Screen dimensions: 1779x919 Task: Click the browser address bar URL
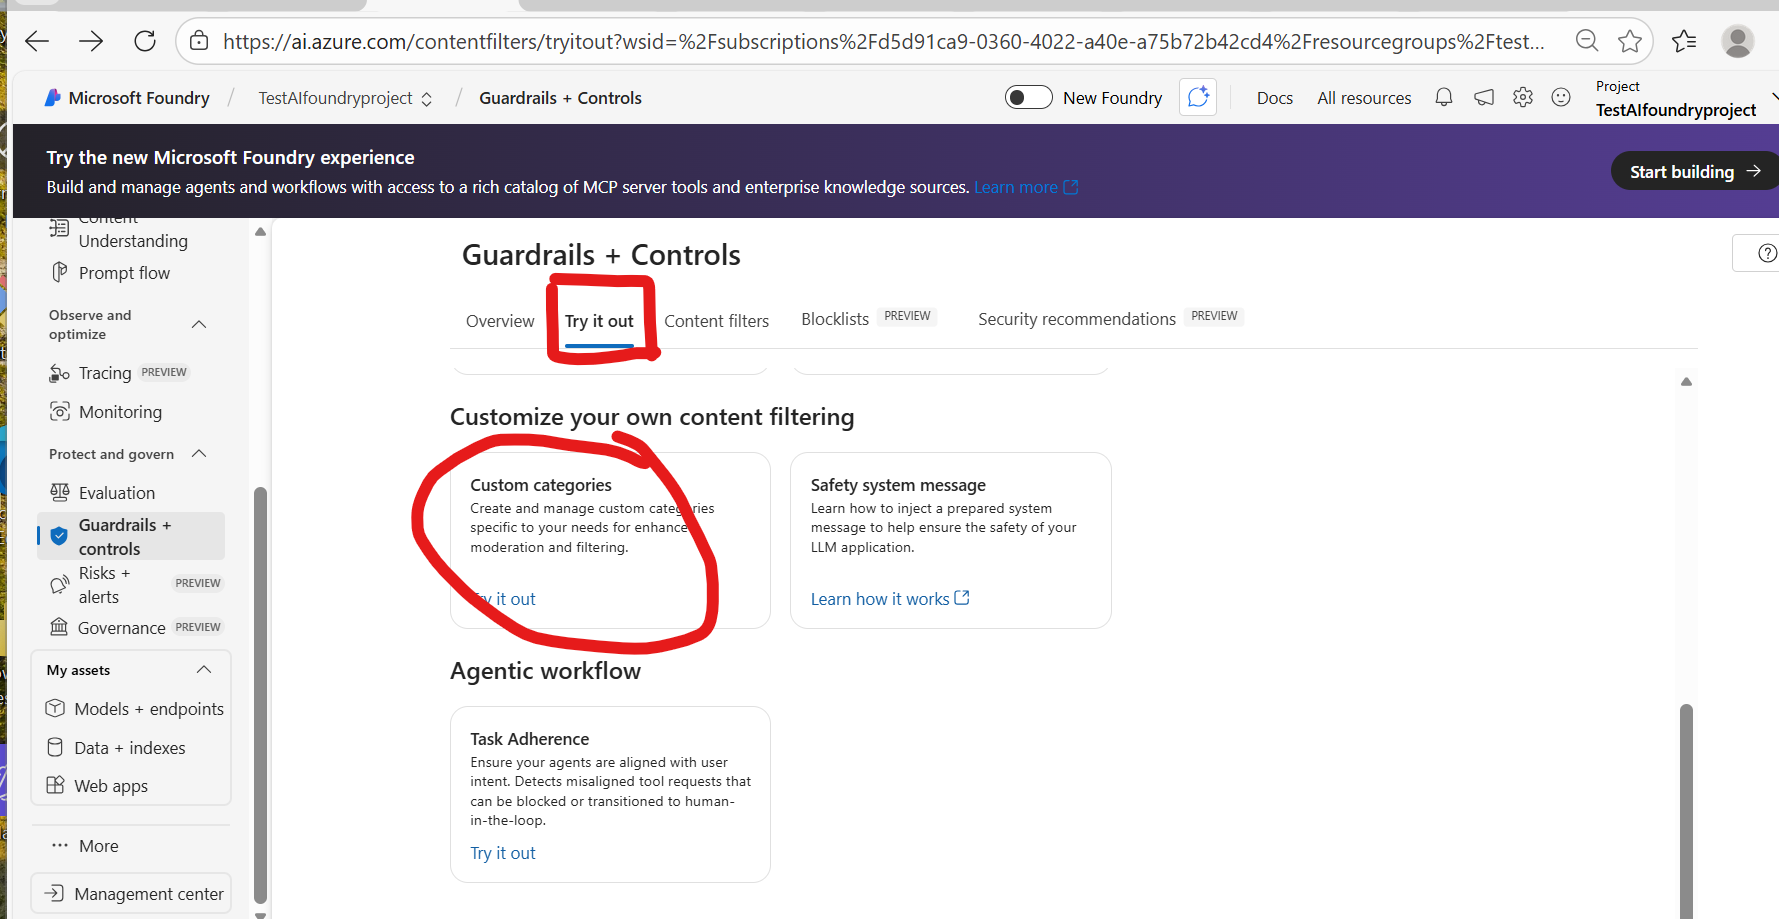[x=883, y=41]
